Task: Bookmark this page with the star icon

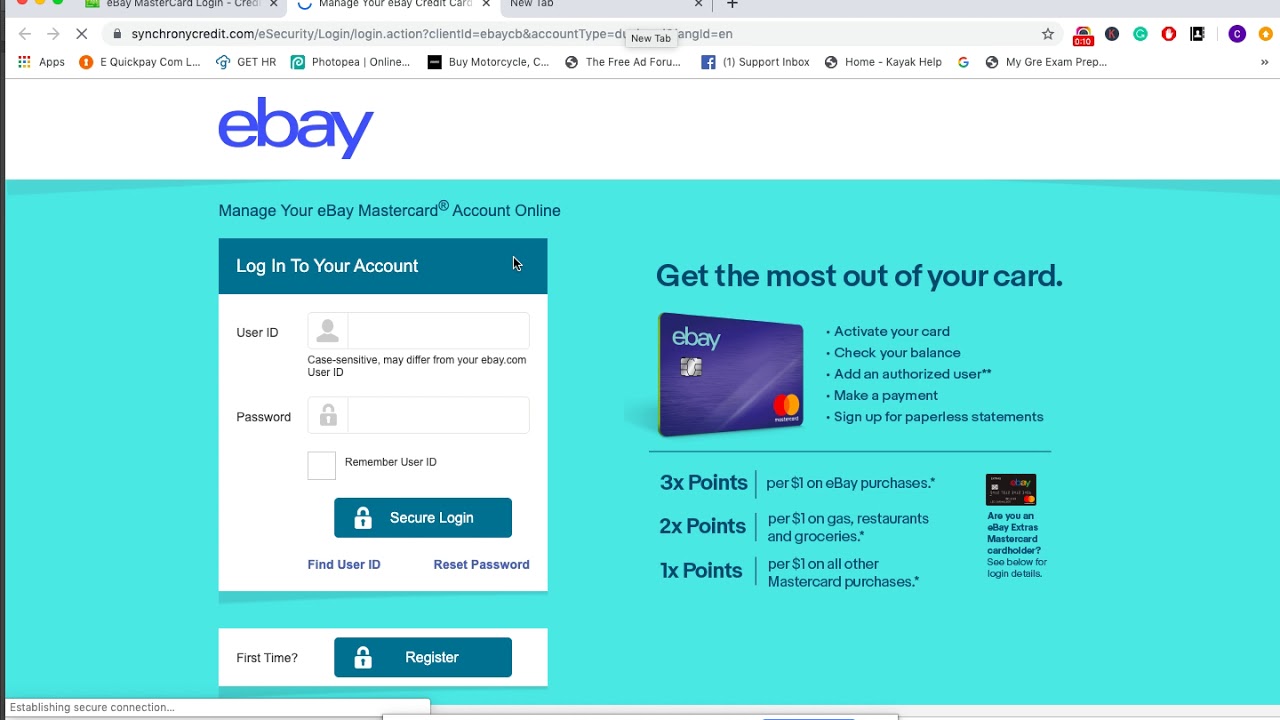Action: tap(1048, 34)
